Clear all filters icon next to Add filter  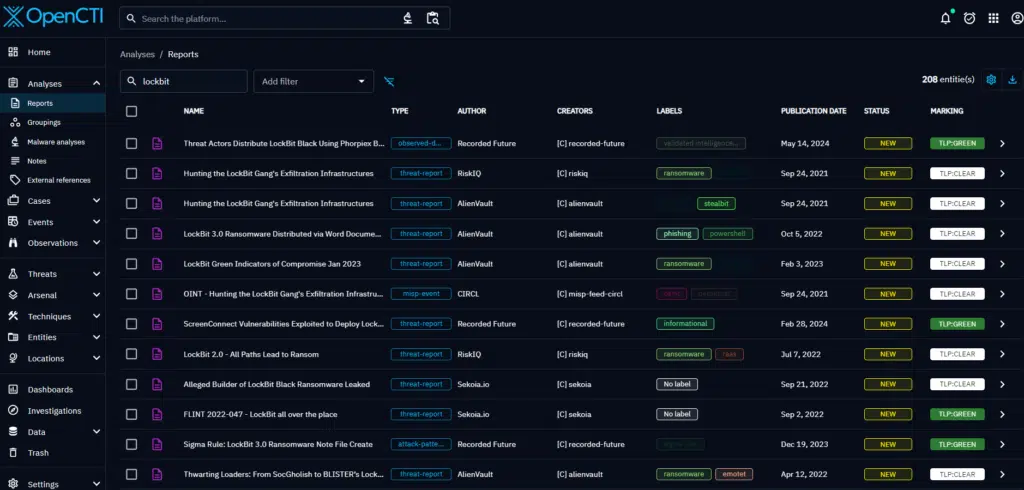coord(389,82)
